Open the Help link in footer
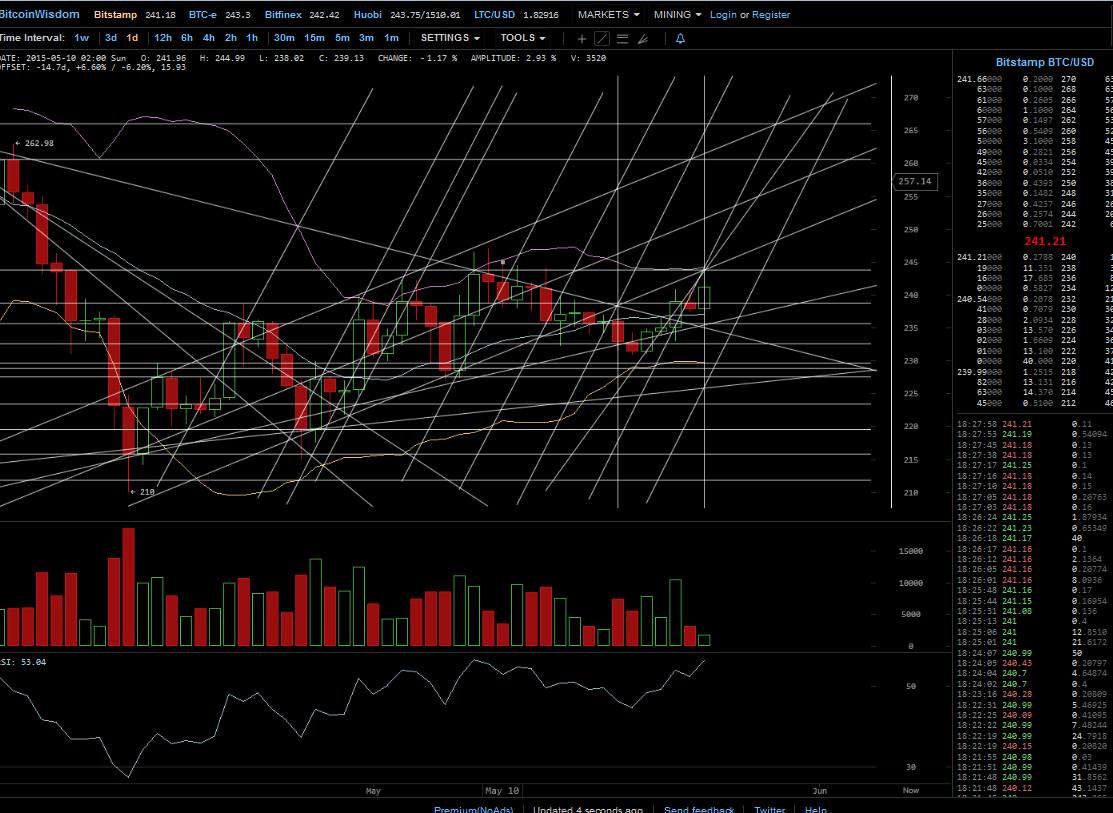Screen dimensions: 1113x813 tap(816, 809)
